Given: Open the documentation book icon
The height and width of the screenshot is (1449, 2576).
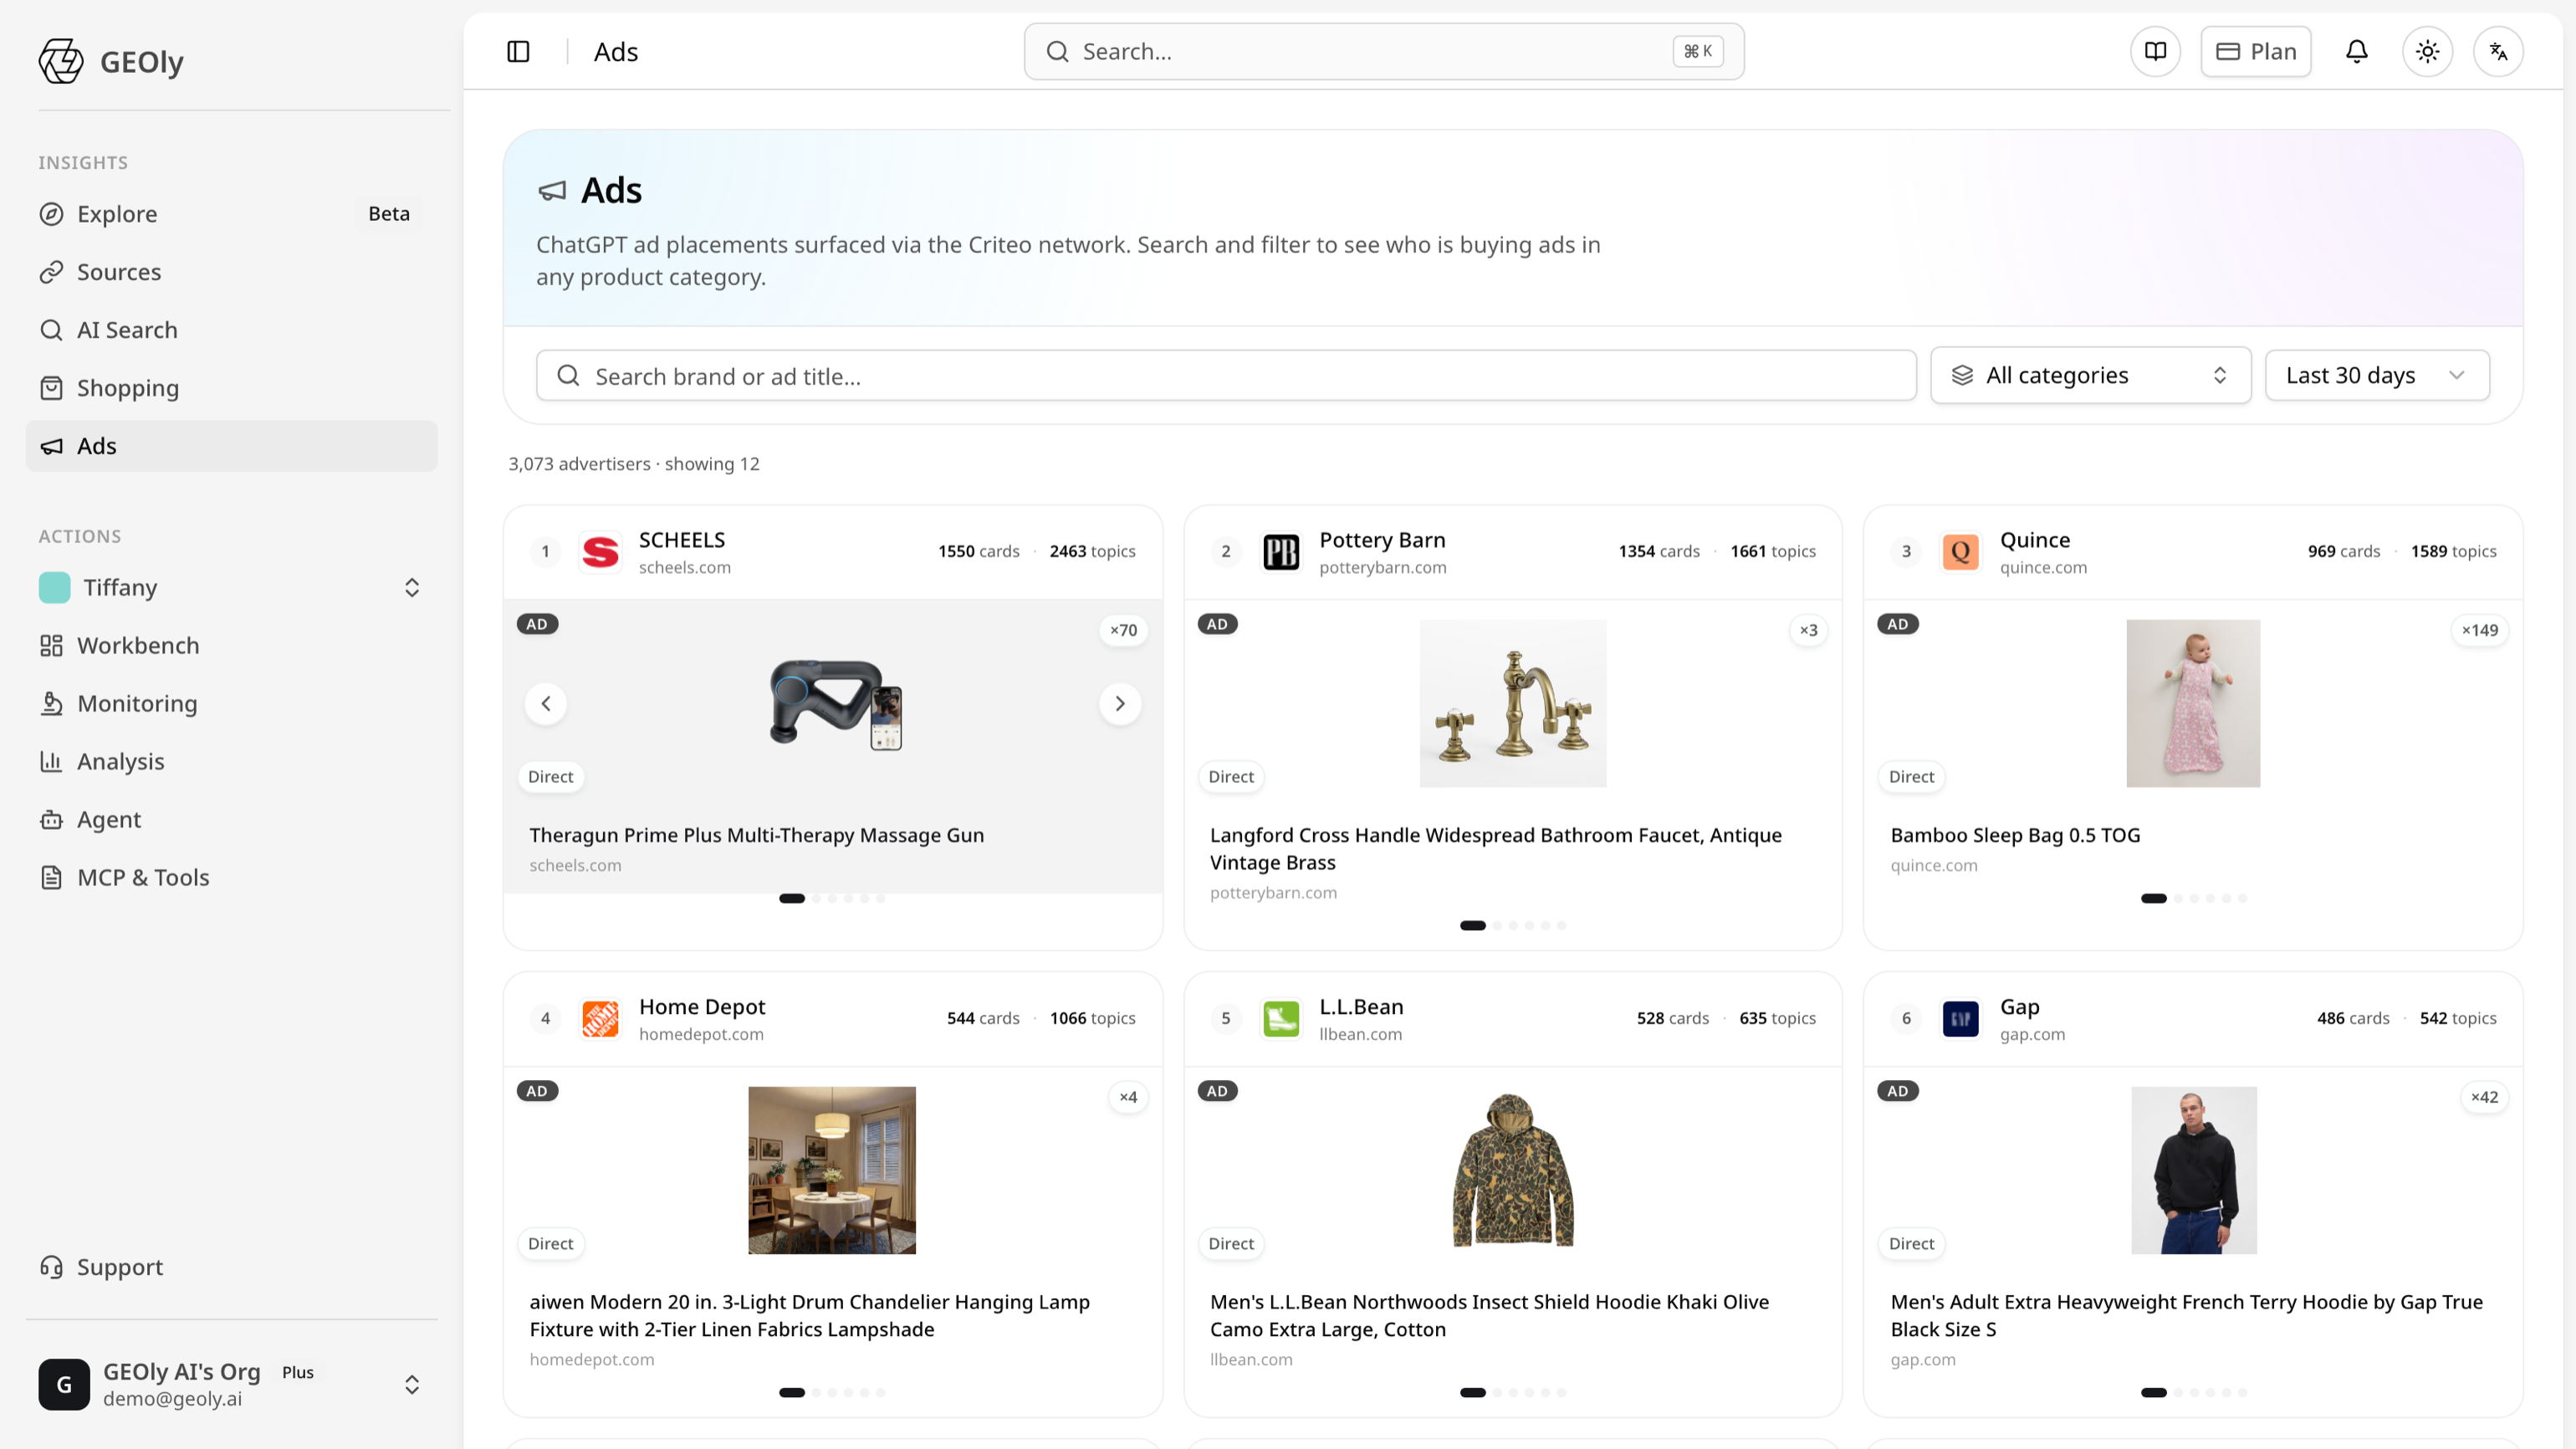Looking at the screenshot, I should click(x=2155, y=51).
